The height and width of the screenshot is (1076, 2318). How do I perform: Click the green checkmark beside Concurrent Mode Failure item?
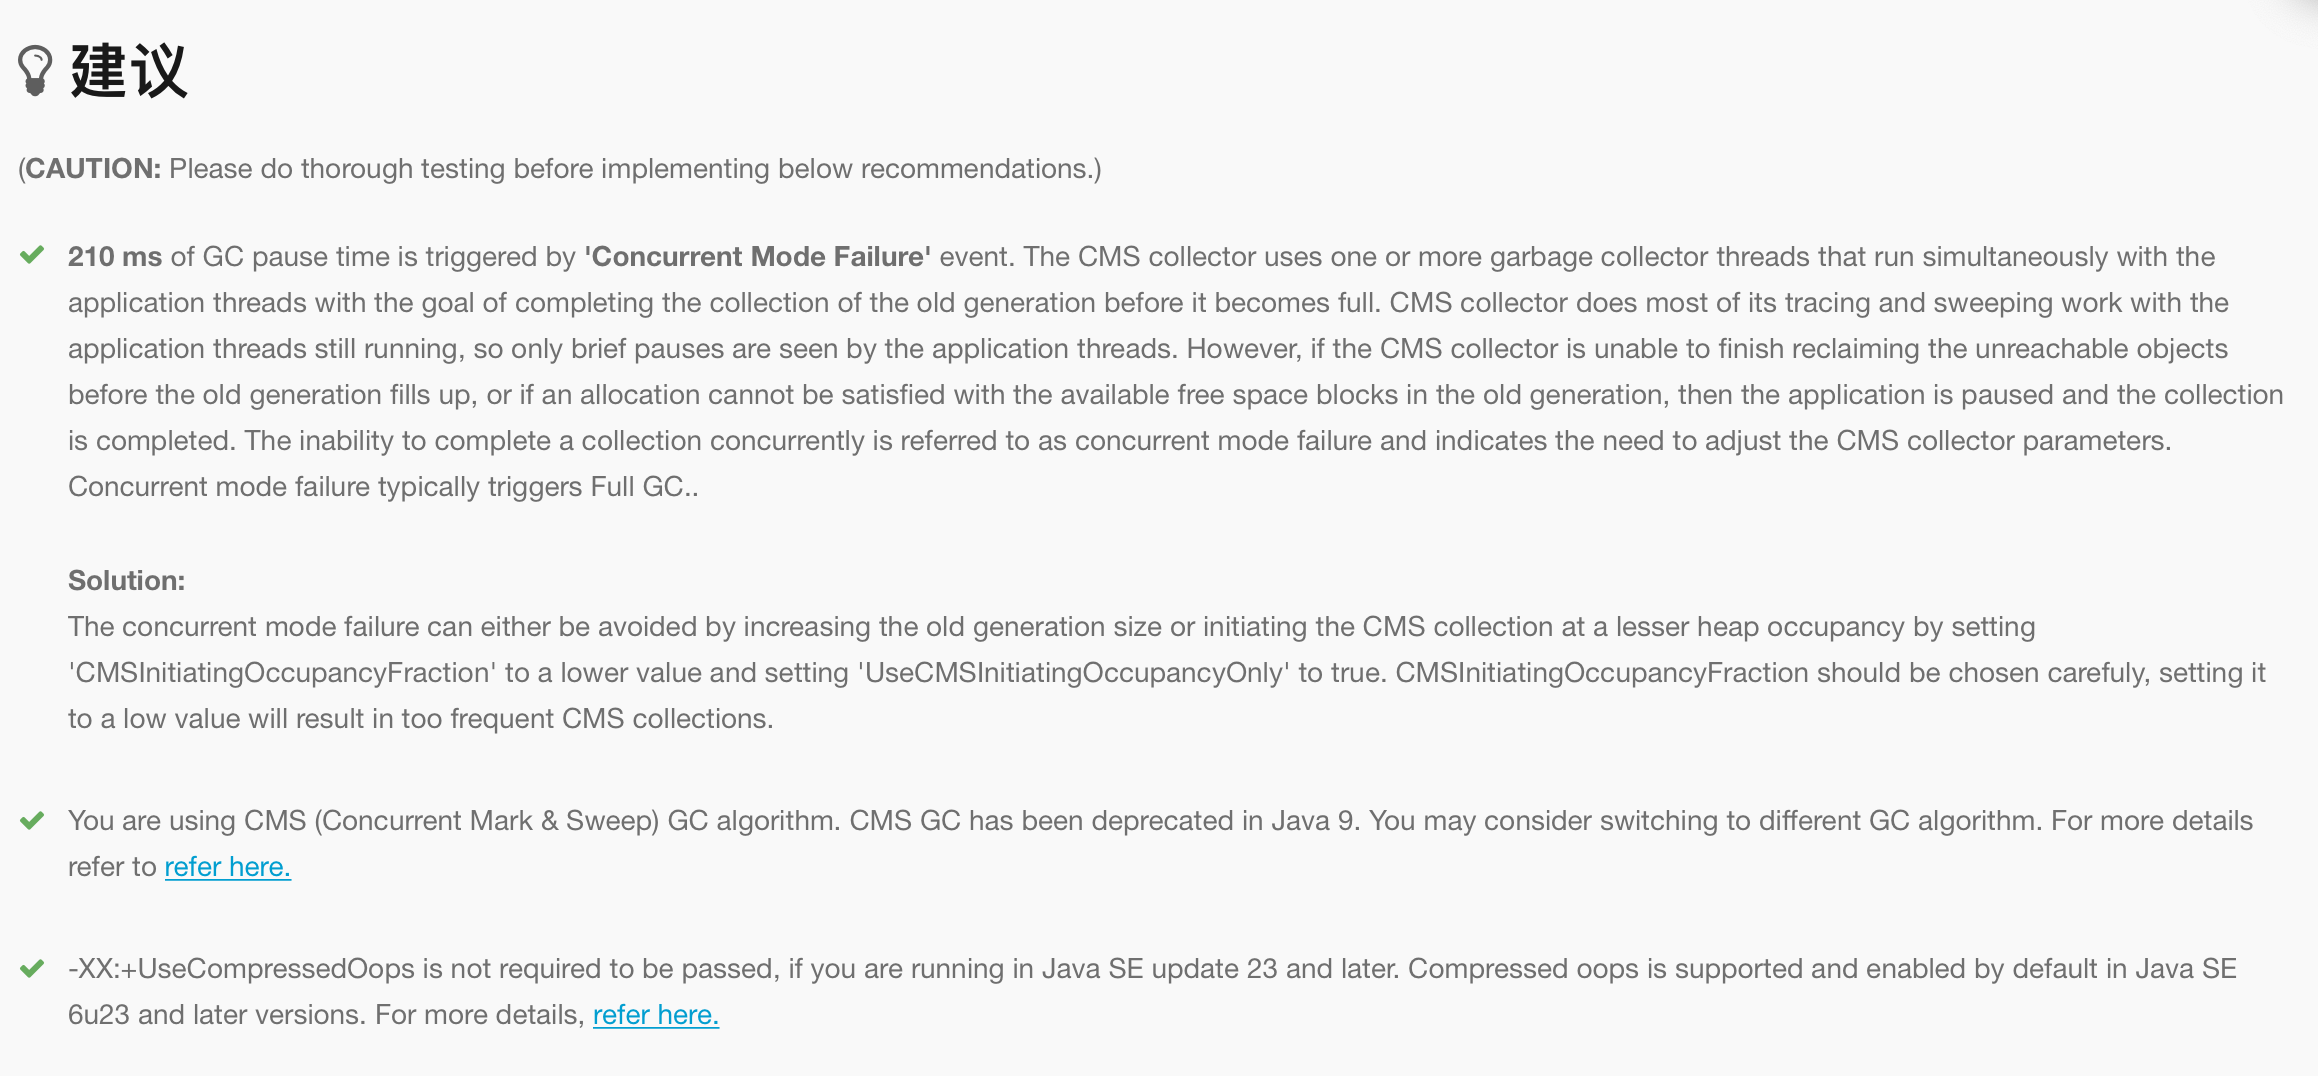pos(32,255)
